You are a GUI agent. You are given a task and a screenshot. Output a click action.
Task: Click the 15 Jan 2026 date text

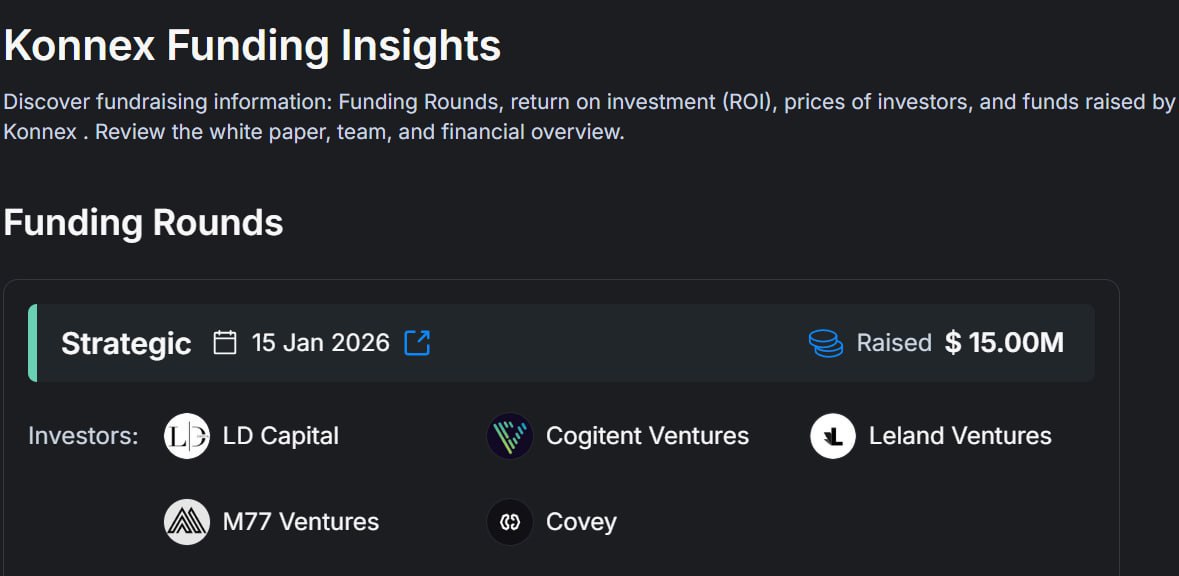[x=321, y=343]
